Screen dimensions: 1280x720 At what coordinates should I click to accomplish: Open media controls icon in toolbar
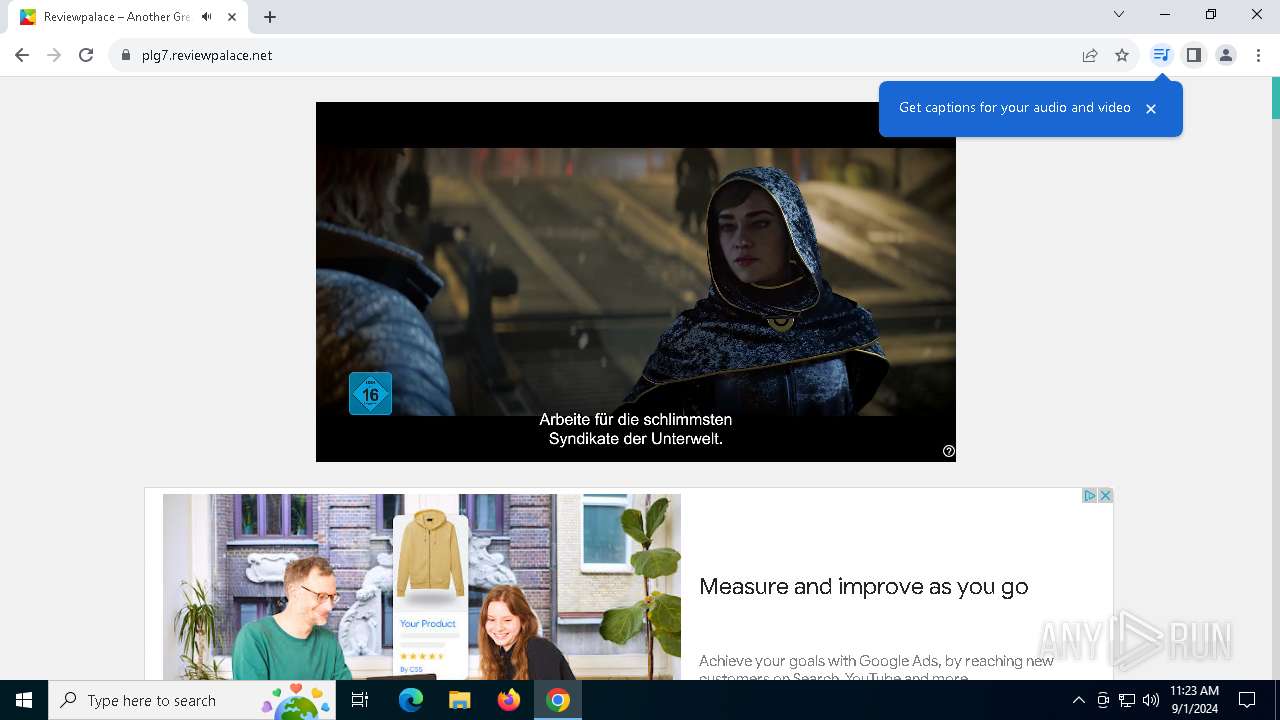coord(1161,55)
